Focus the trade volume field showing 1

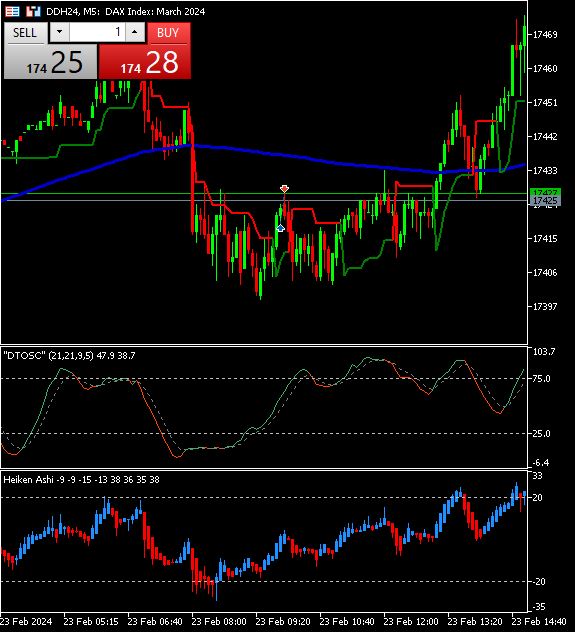coord(97,32)
